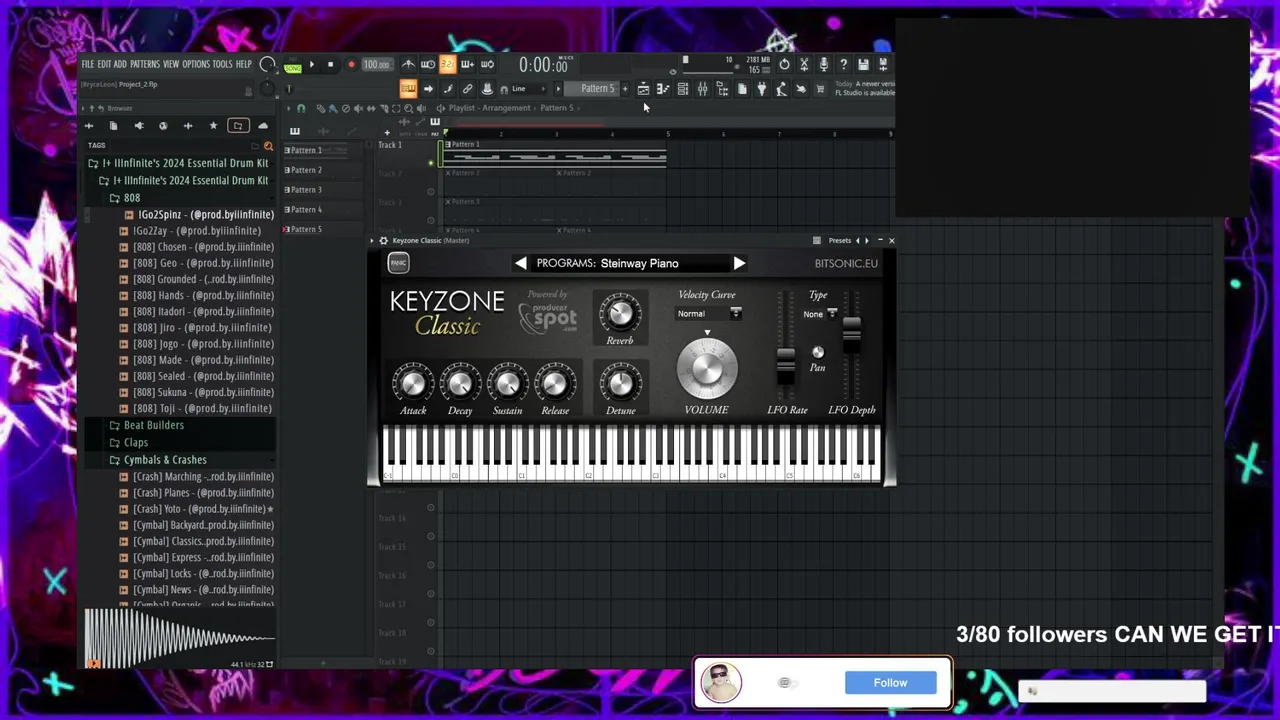This screenshot has width=1280, height=720.
Task: Open the PATTERNS menu
Action: (x=145, y=64)
